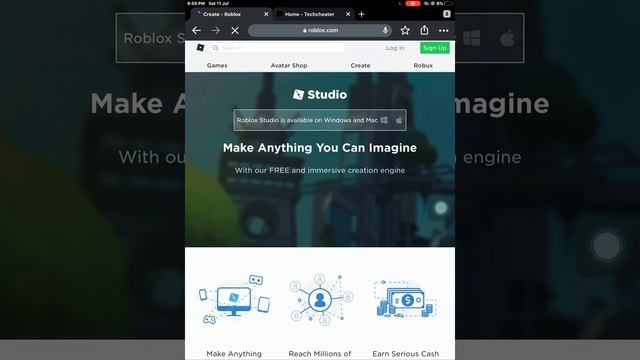Open the three-dot browser menu
This screenshot has height=360, width=640.
pyautogui.click(x=444, y=30)
